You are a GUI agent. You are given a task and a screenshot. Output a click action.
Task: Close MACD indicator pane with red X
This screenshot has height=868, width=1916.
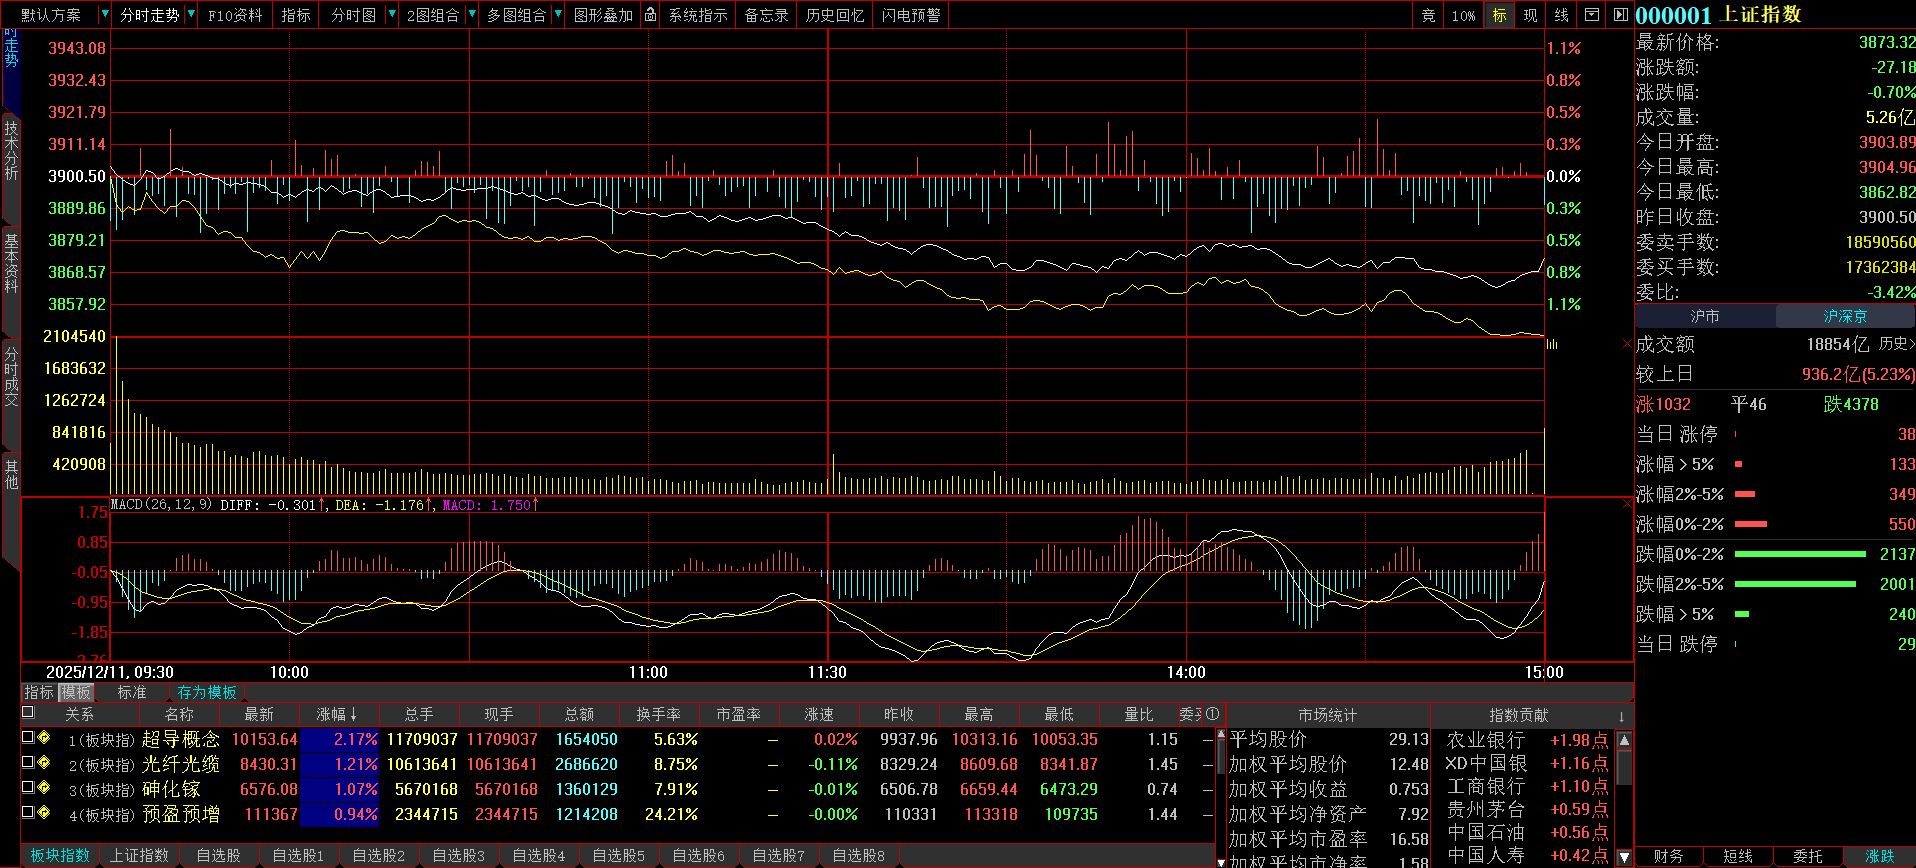(x=1627, y=503)
